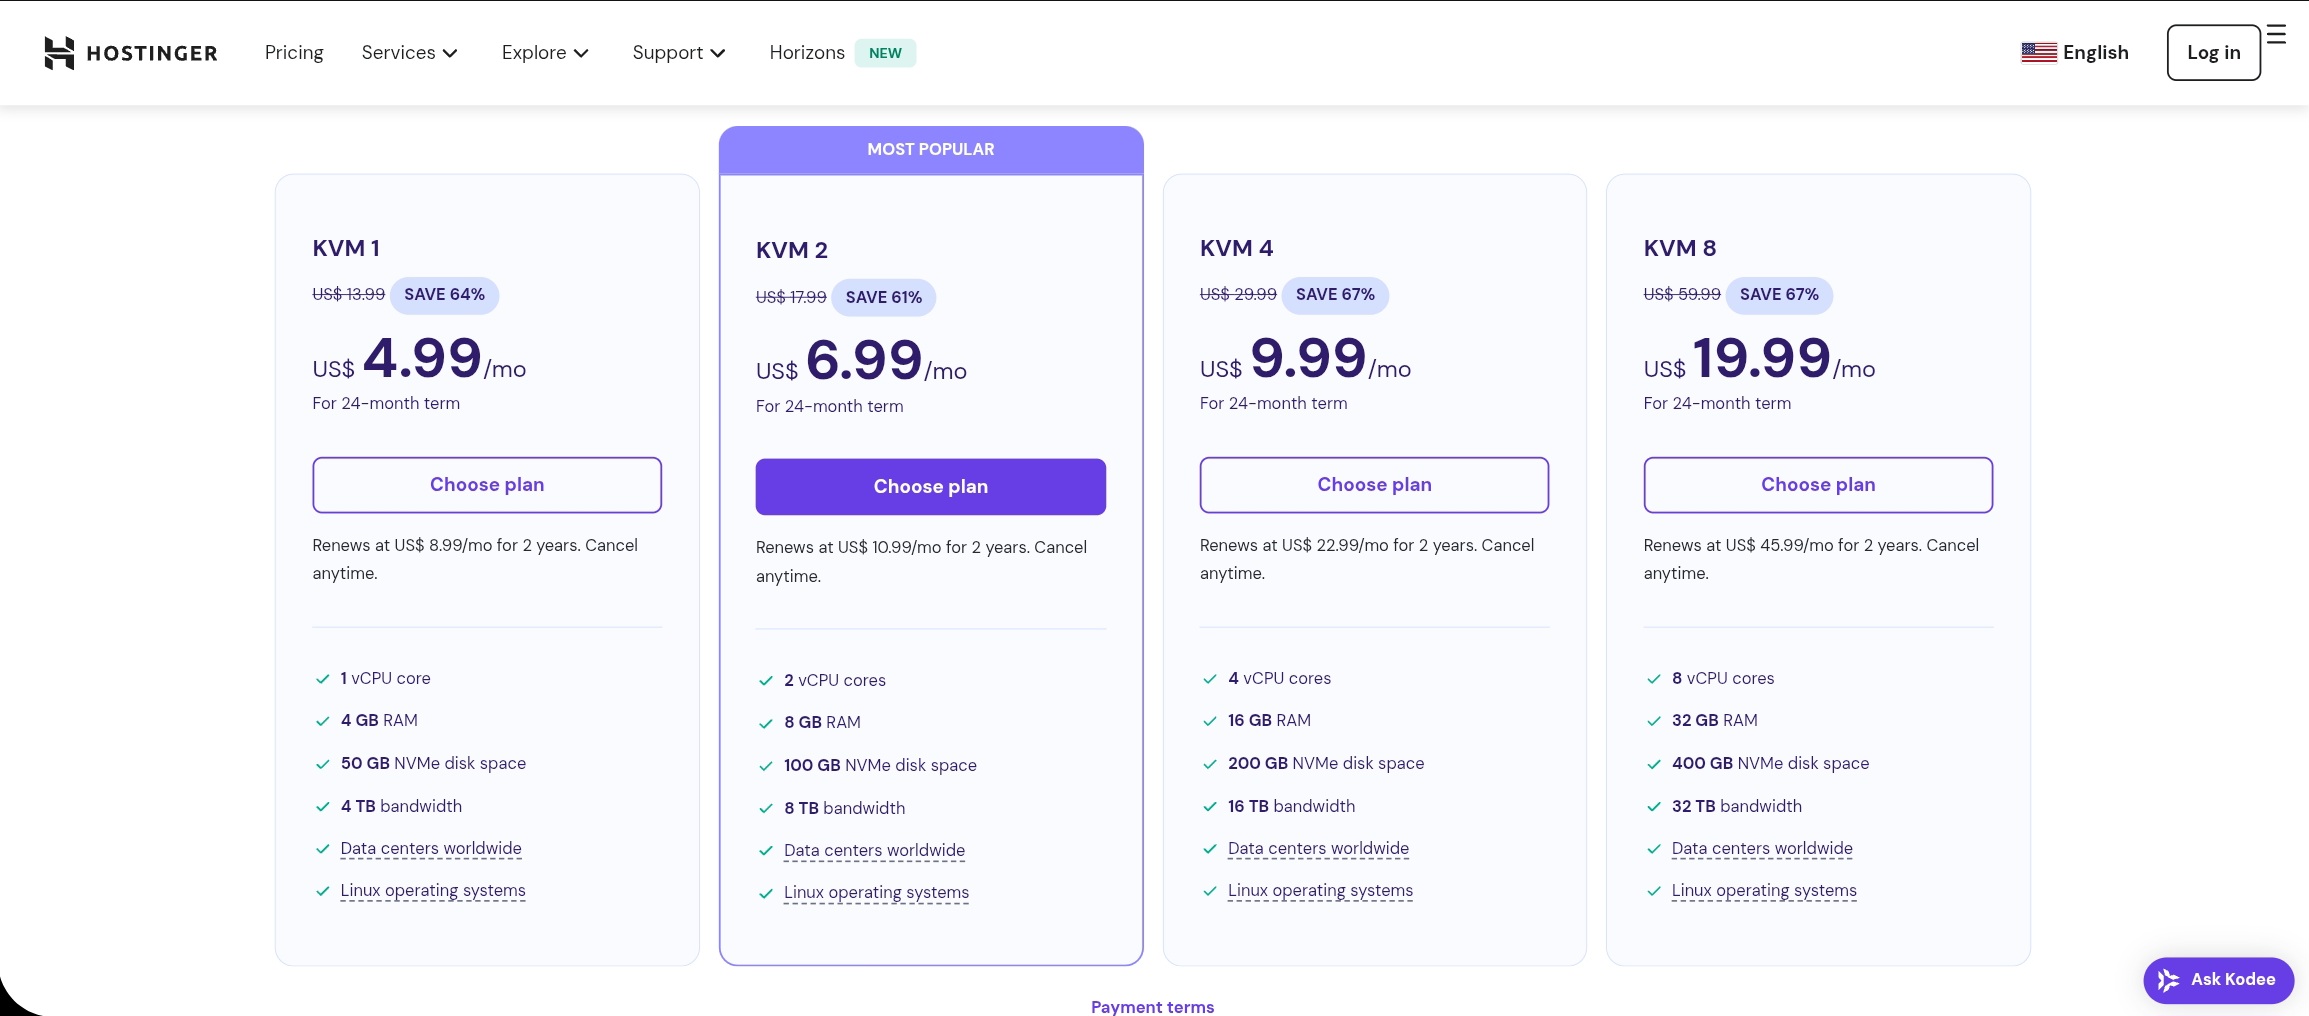This screenshot has width=2309, height=1016.
Task: Open the hamburger menu icon
Action: click(x=2276, y=35)
